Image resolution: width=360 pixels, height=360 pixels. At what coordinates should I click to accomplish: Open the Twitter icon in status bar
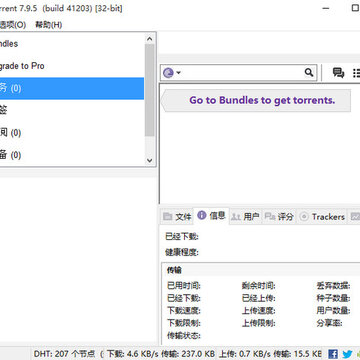point(347,354)
